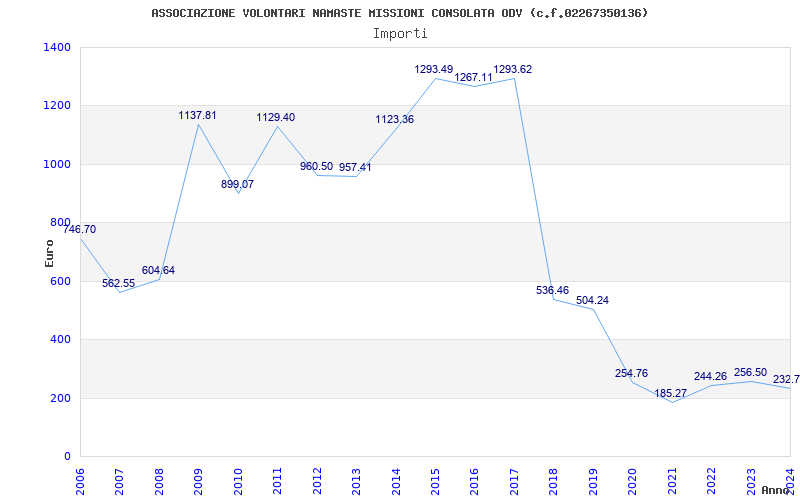Click the Importi subtitle

pos(400,34)
